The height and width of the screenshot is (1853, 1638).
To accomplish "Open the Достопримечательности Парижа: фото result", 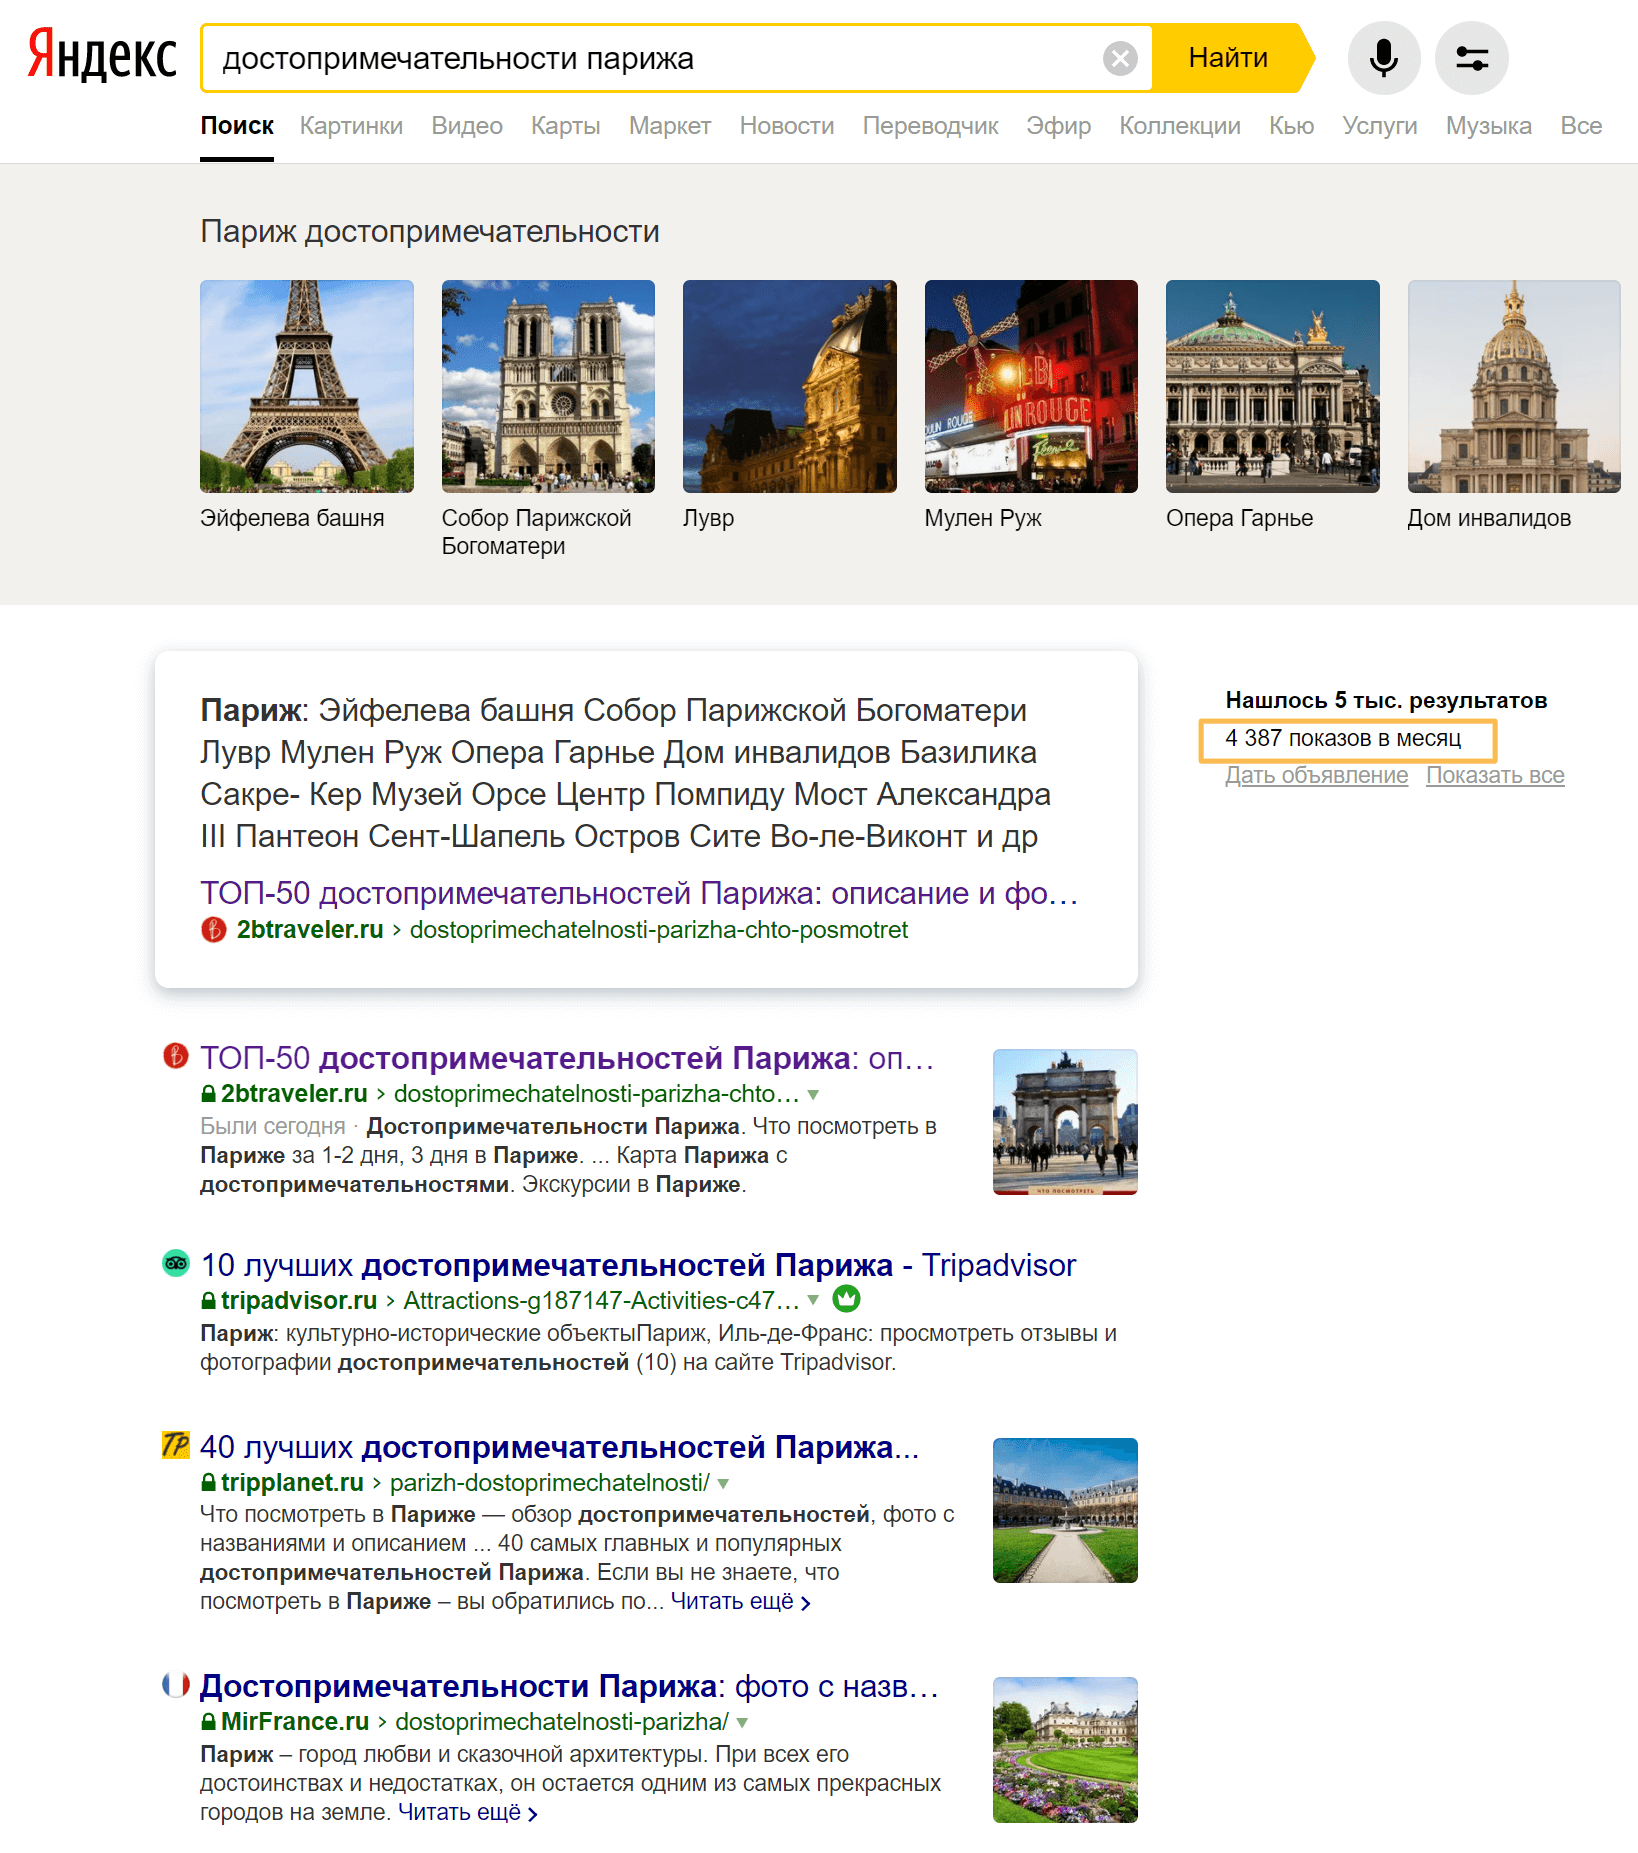I will click(569, 1686).
